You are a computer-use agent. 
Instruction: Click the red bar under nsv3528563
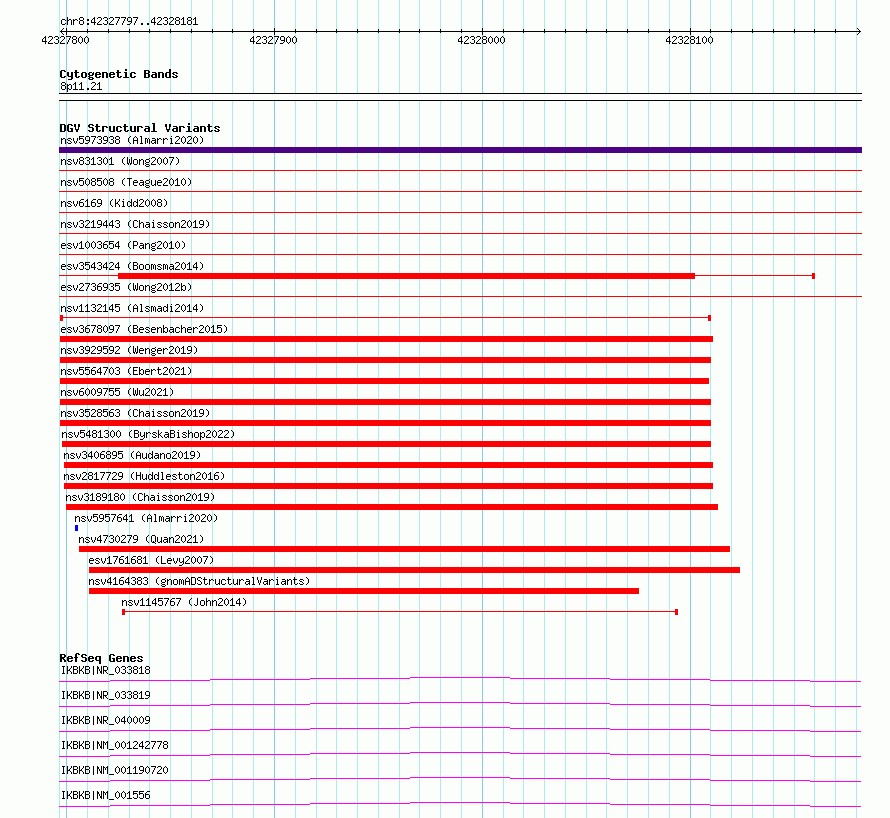(x=385, y=423)
